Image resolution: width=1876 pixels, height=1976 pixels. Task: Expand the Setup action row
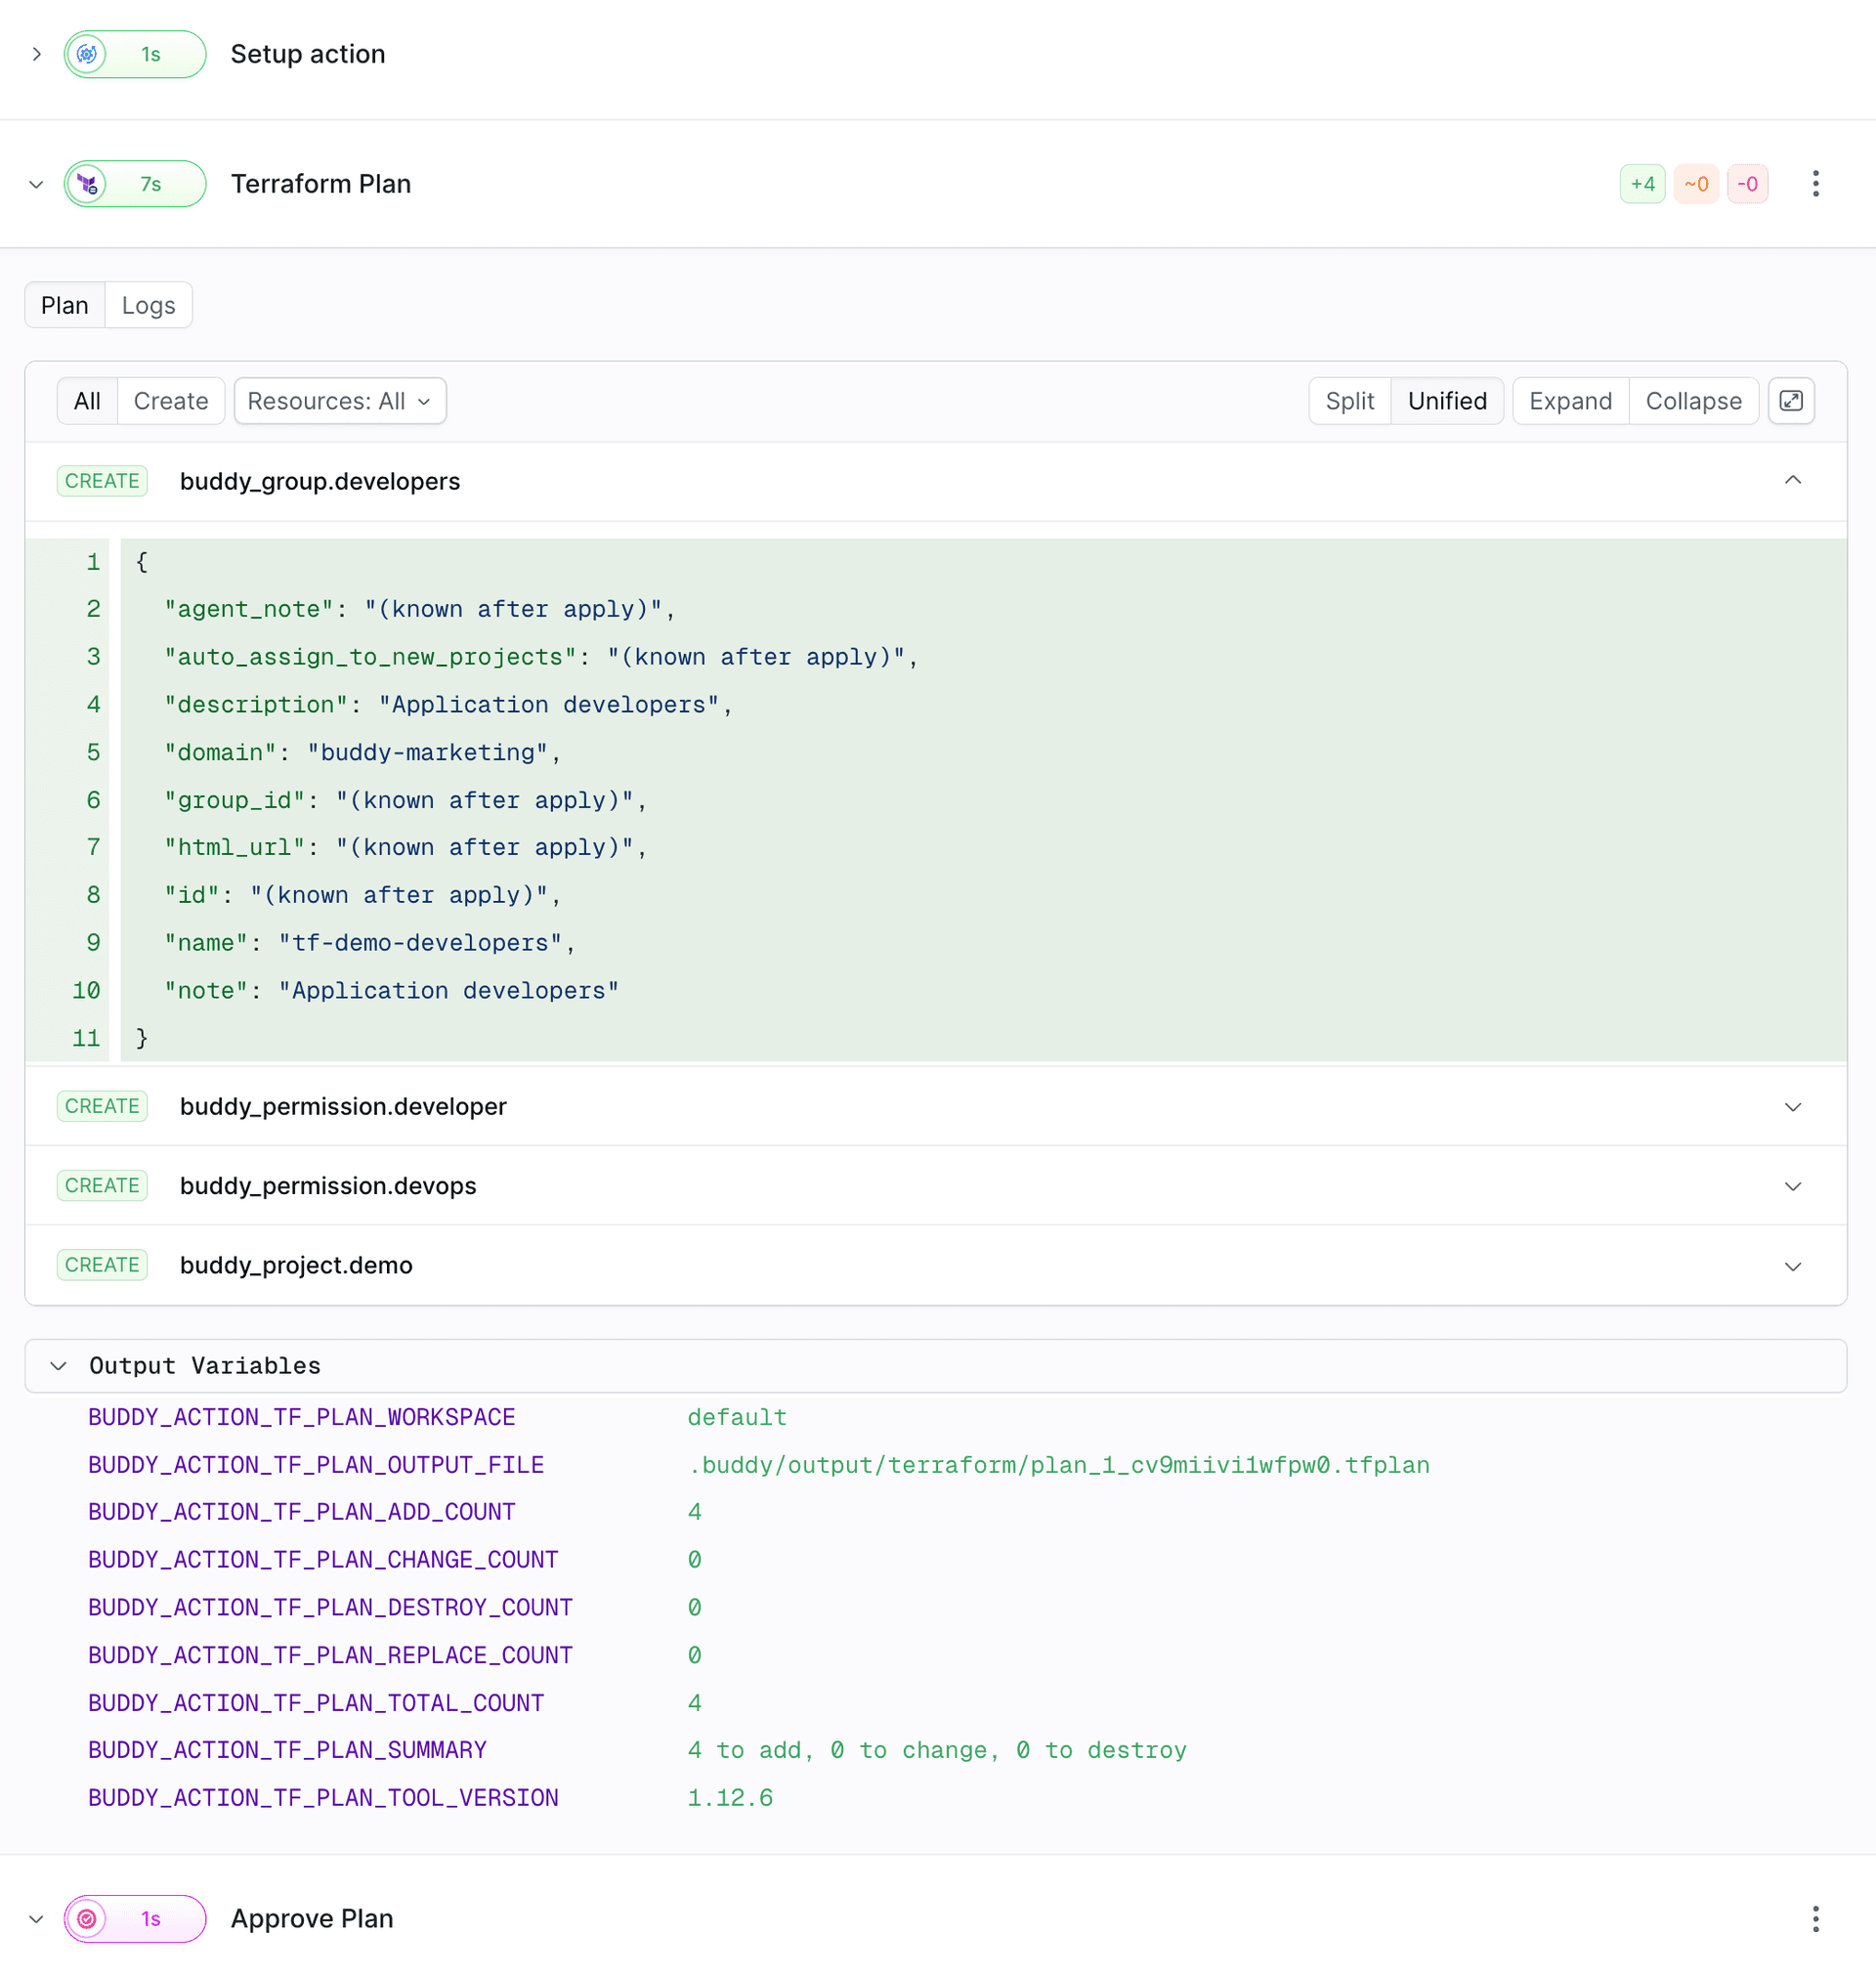[36, 54]
